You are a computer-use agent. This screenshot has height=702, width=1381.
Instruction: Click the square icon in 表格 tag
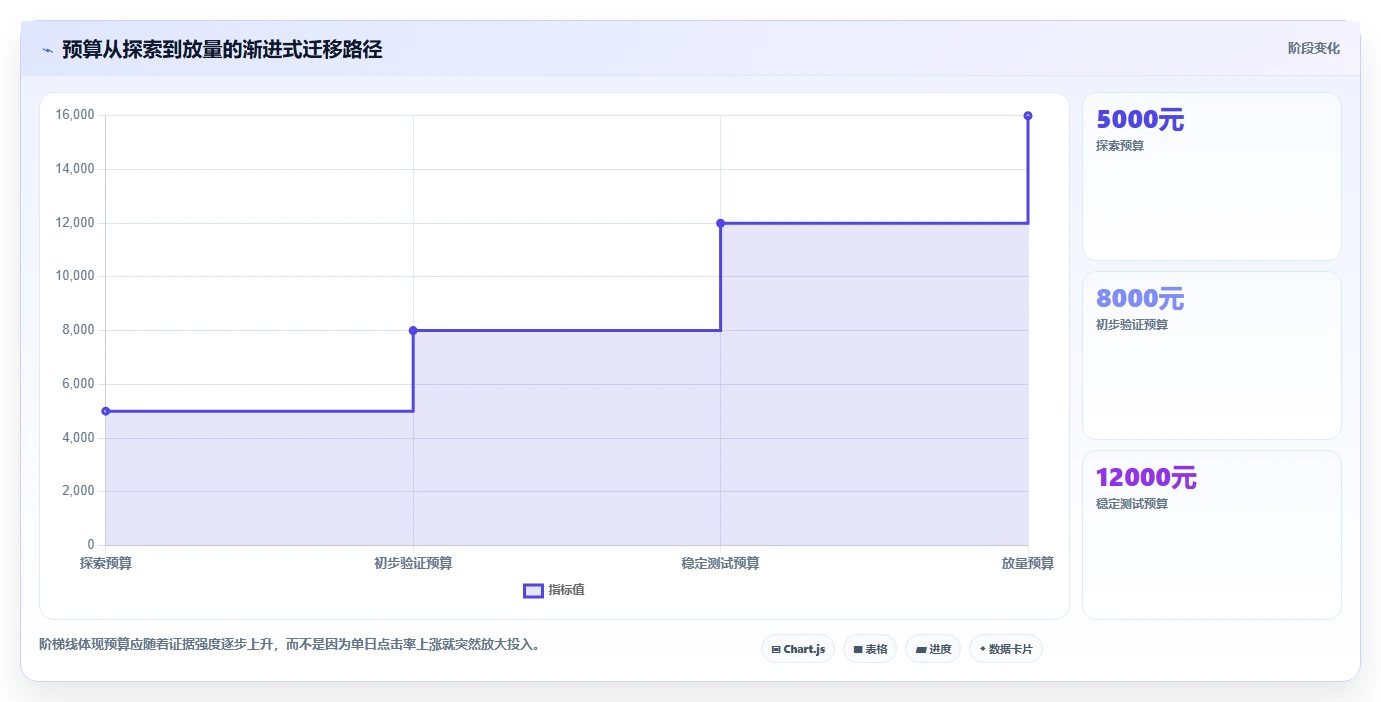(858, 650)
